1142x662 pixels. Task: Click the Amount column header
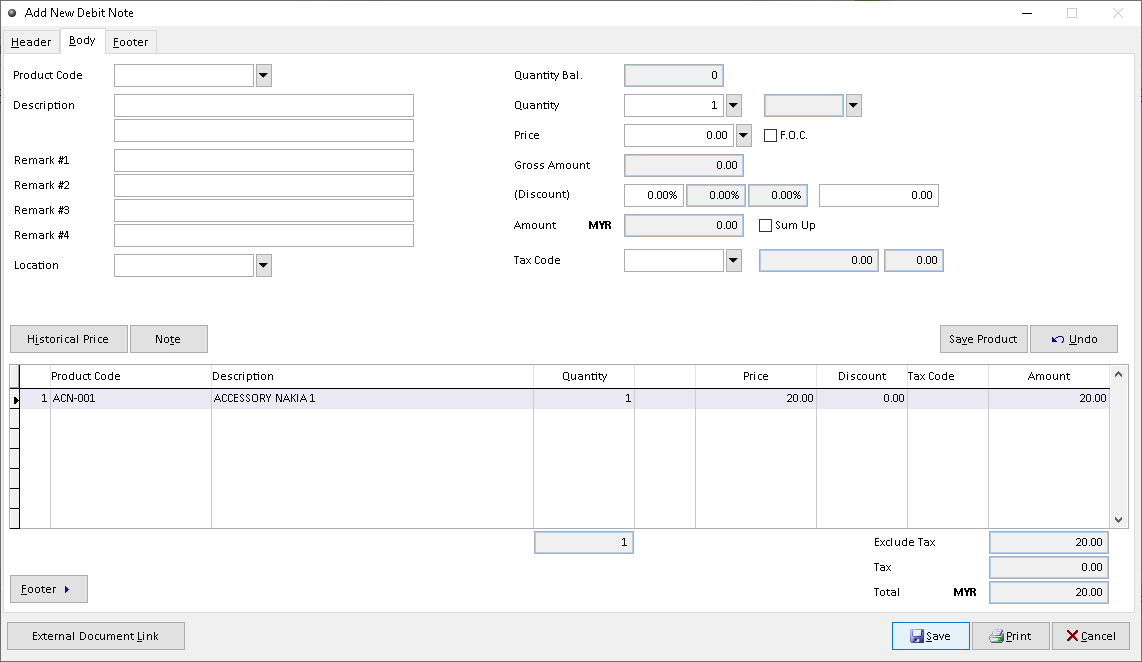click(x=1049, y=377)
